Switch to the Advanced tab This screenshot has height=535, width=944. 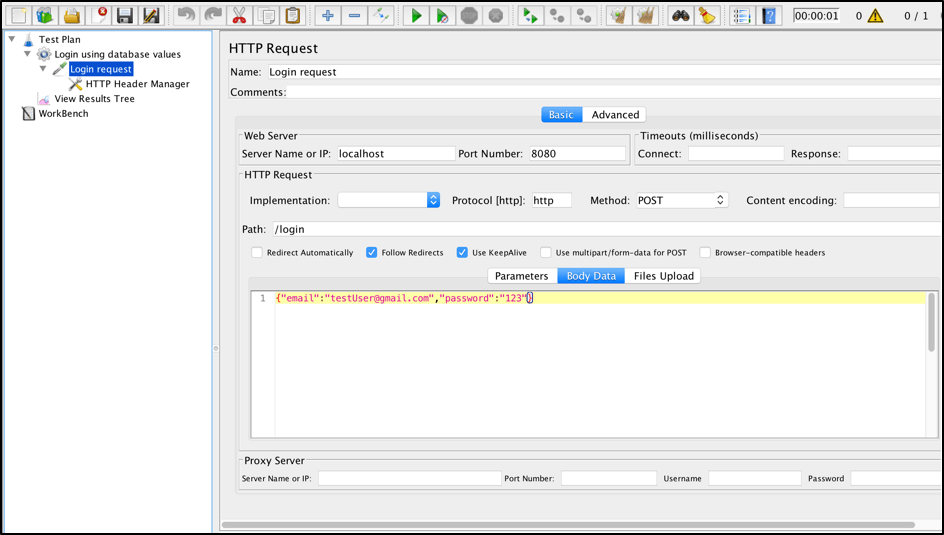point(615,114)
